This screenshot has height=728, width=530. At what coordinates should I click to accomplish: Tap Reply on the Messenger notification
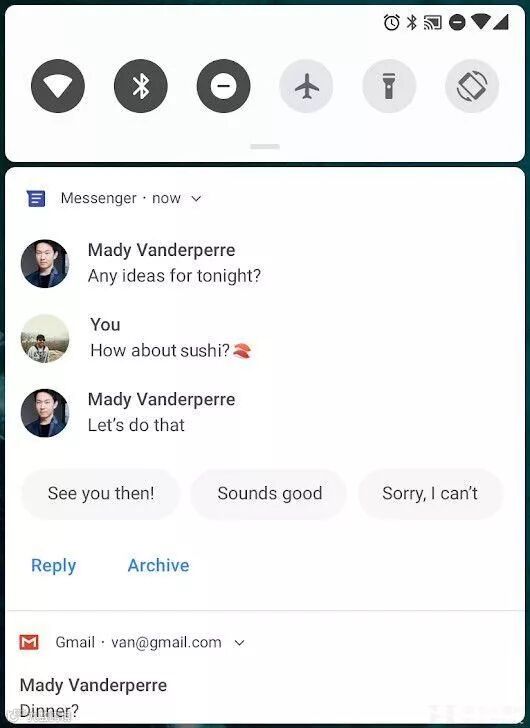53,566
